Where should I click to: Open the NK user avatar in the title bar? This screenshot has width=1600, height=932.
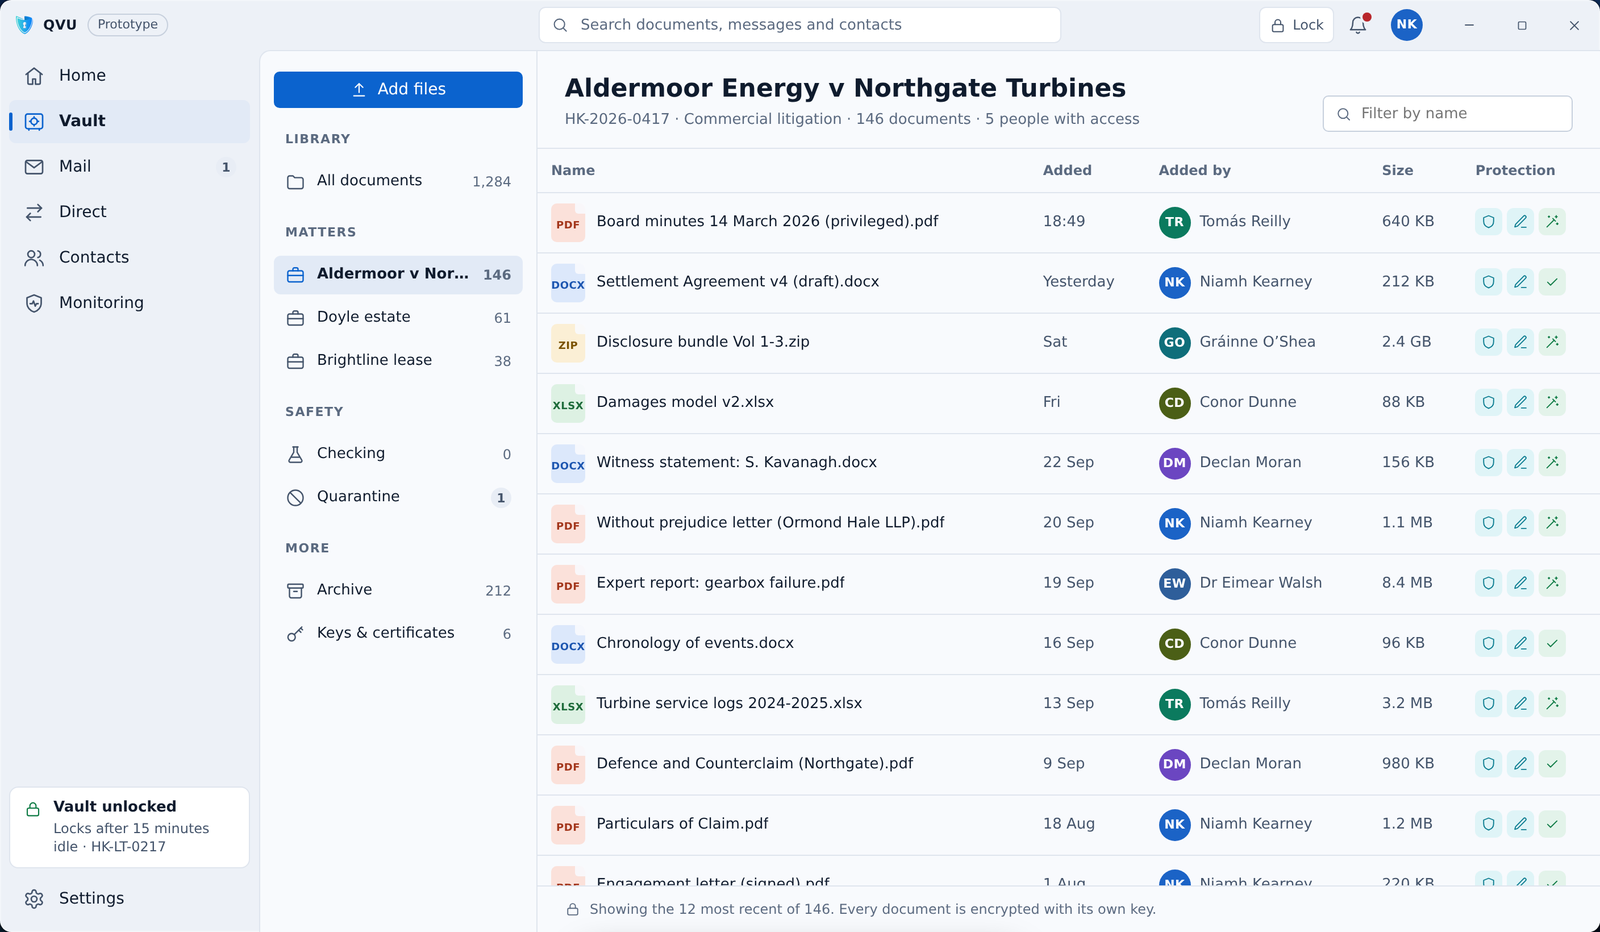click(x=1406, y=25)
